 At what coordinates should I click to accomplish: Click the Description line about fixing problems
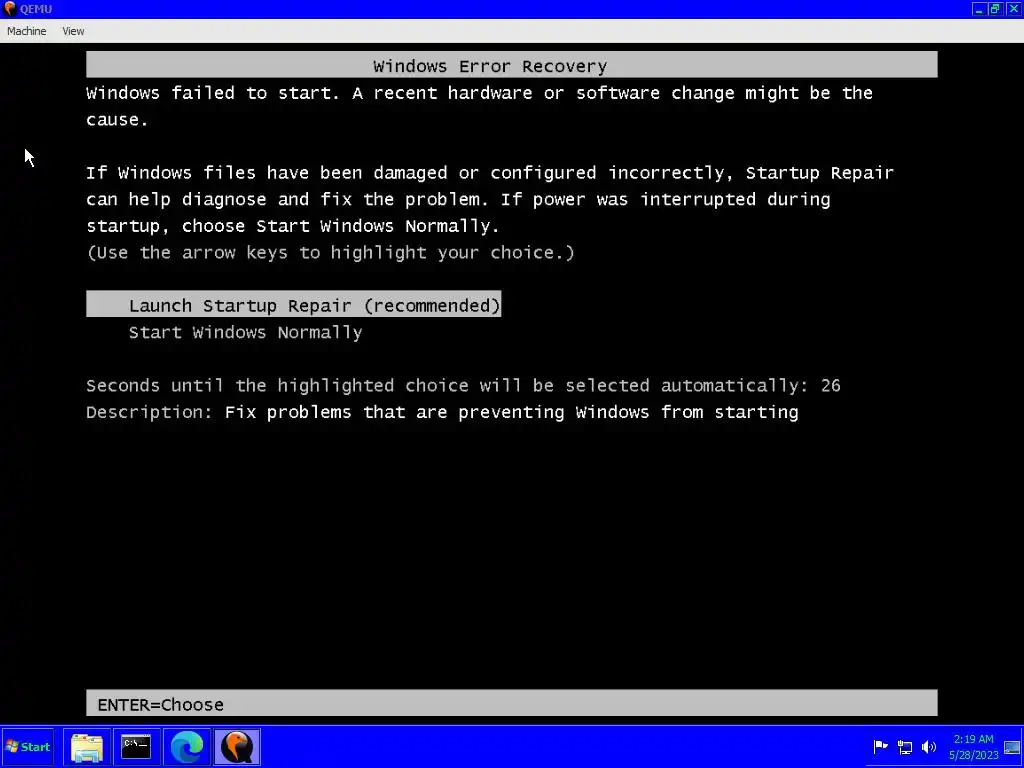point(442,412)
